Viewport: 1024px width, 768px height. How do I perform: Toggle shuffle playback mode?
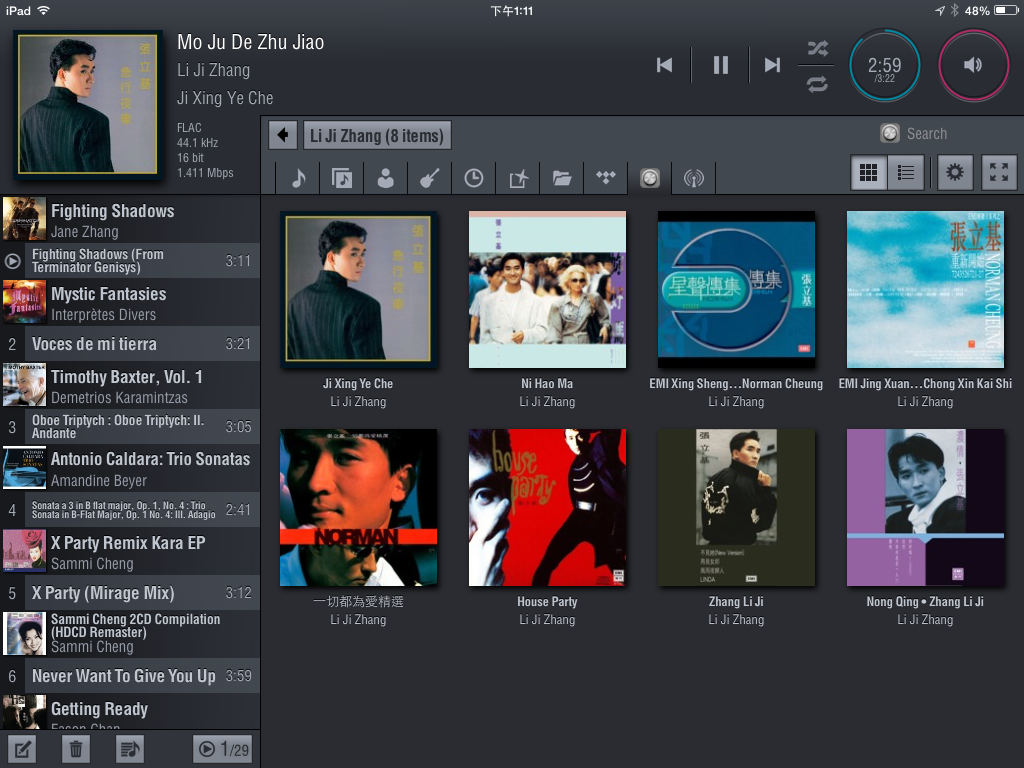click(817, 48)
